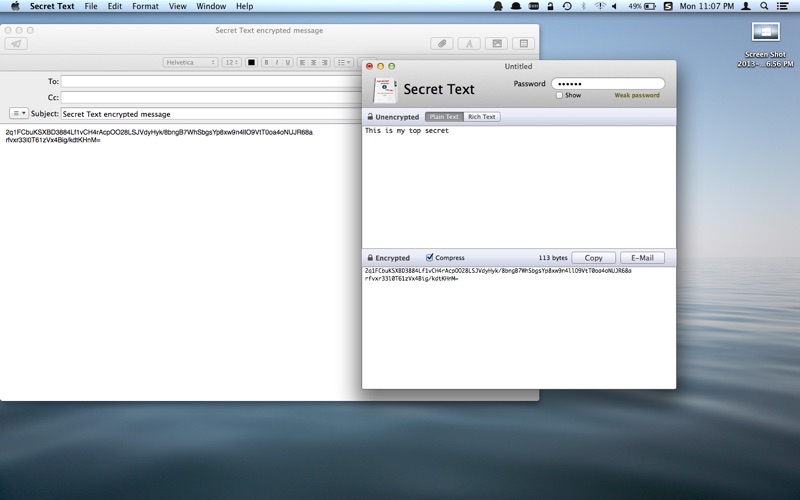Send the message in the mail window
Image resolution: width=800 pixels, height=500 pixels.
click(16, 44)
